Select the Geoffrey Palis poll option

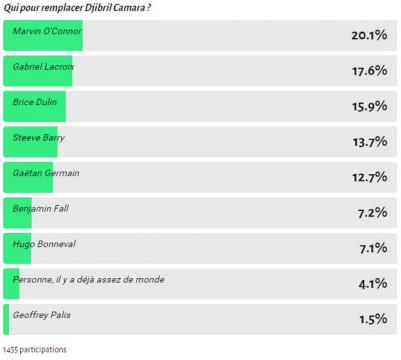pyautogui.click(x=200, y=319)
